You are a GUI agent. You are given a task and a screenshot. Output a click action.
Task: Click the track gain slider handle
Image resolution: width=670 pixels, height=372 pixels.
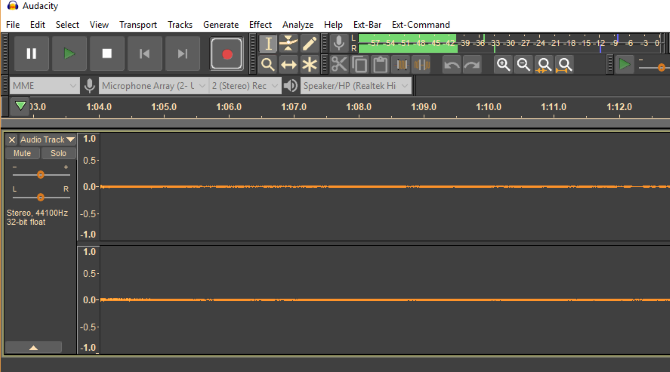point(41,175)
